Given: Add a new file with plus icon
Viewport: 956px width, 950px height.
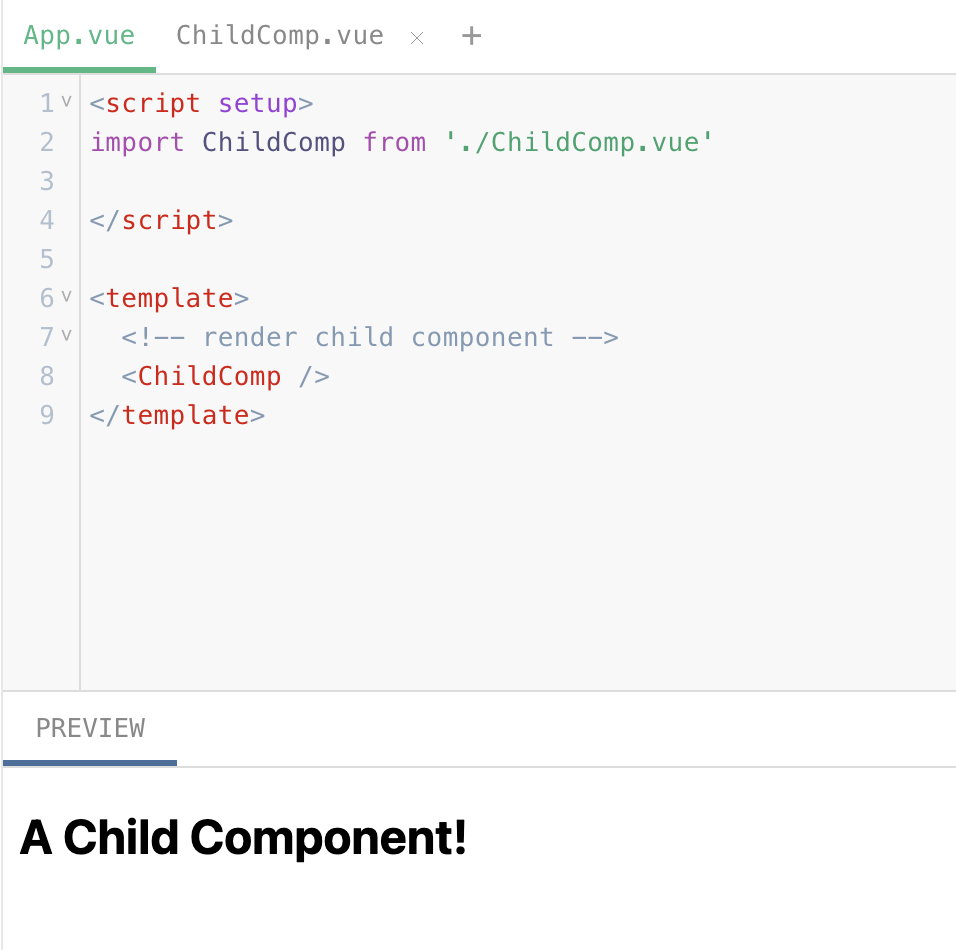Looking at the screenshot, I should (471, 37).
